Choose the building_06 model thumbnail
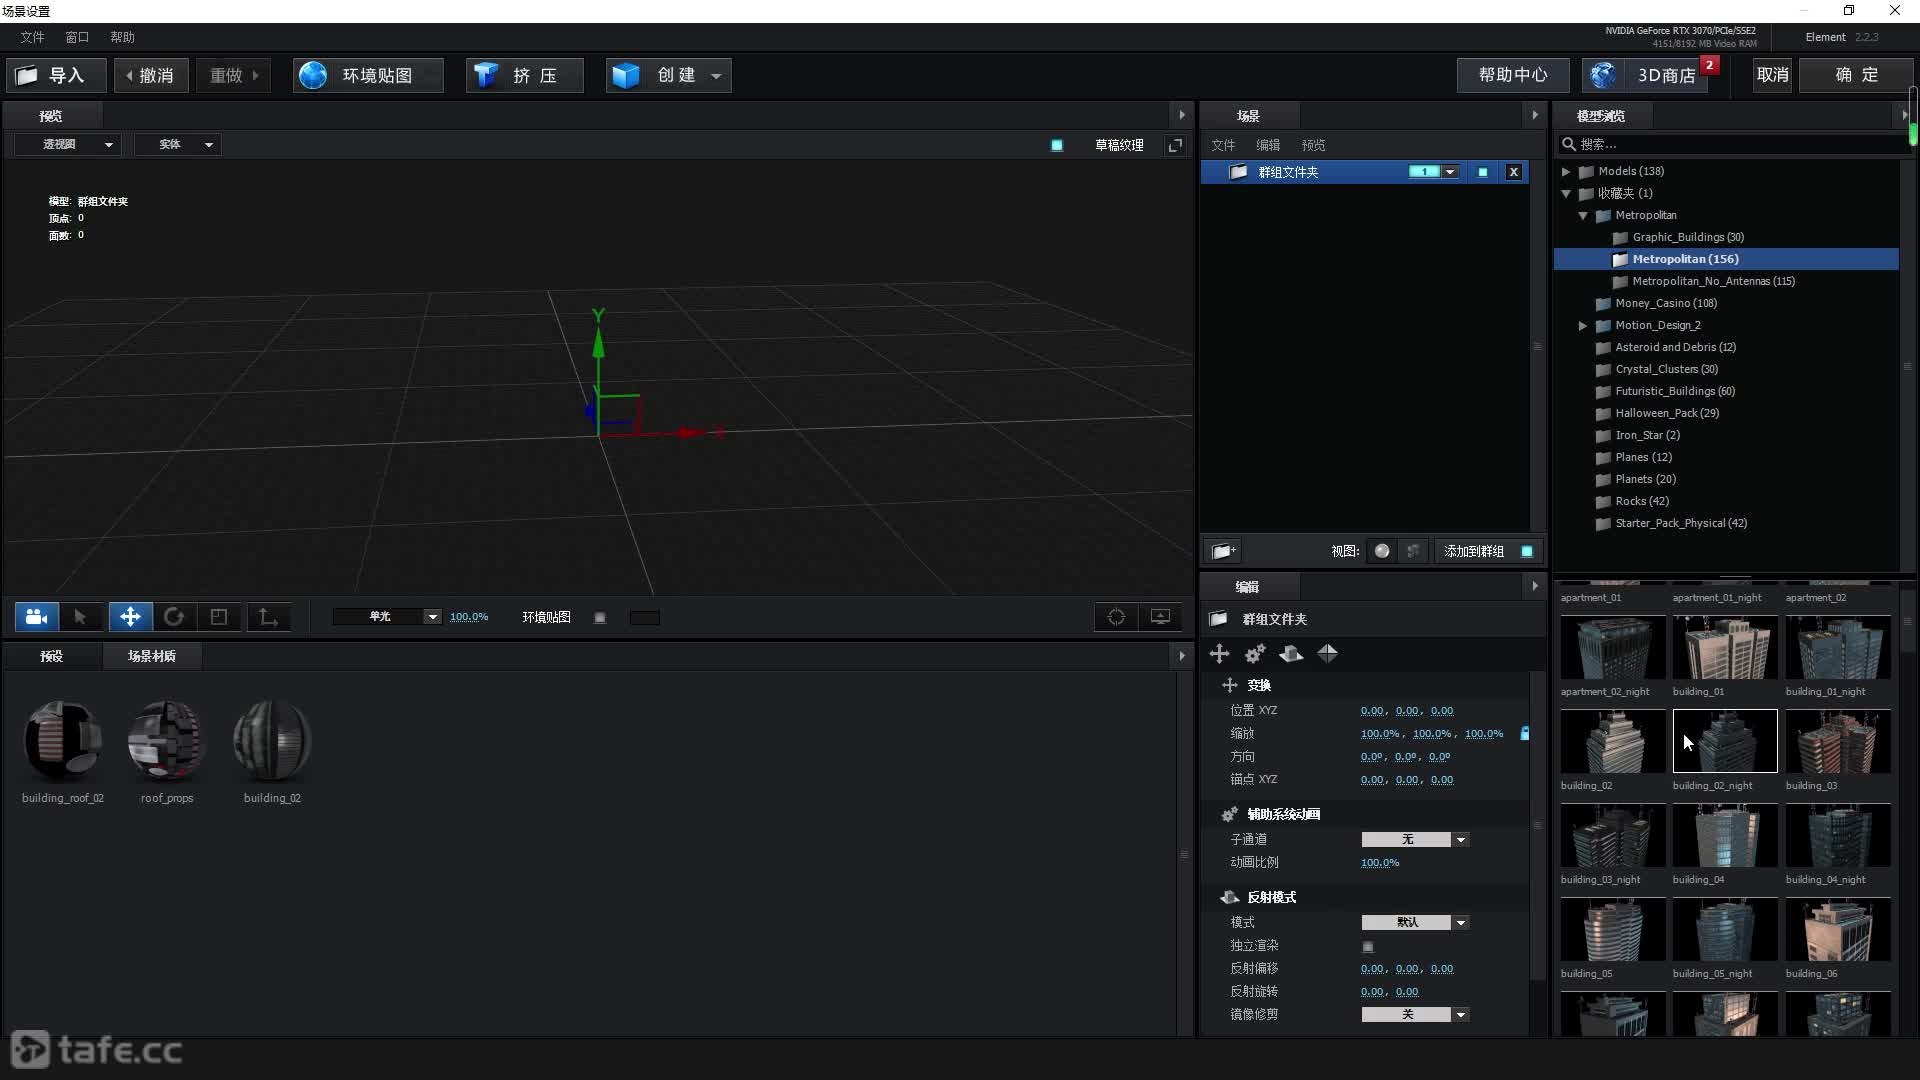This screenshot has width=1920, height=1080. 1838,929
